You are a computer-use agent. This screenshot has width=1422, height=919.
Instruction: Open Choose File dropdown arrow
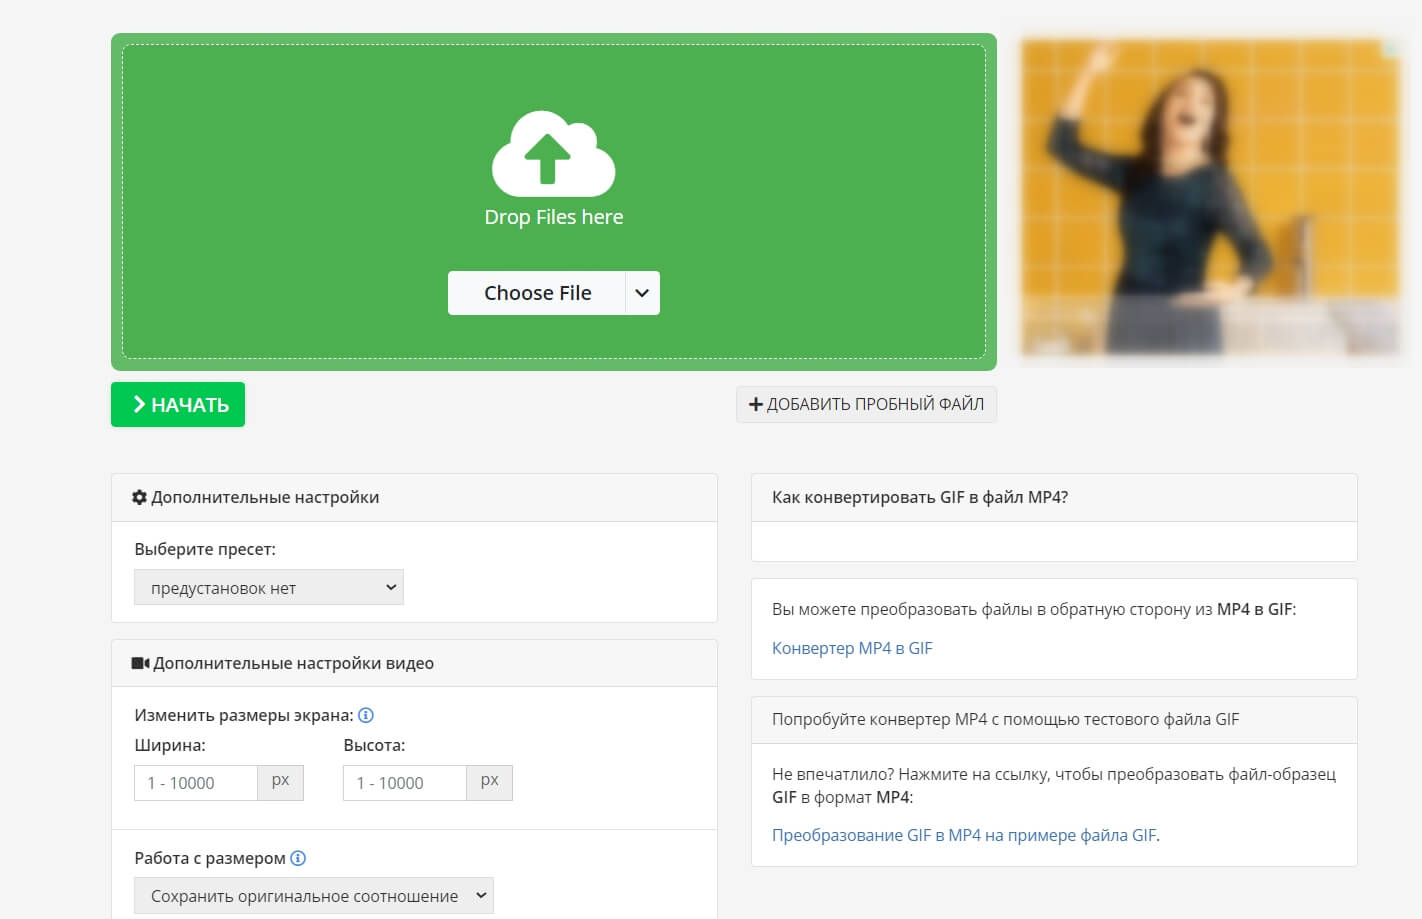642,293
